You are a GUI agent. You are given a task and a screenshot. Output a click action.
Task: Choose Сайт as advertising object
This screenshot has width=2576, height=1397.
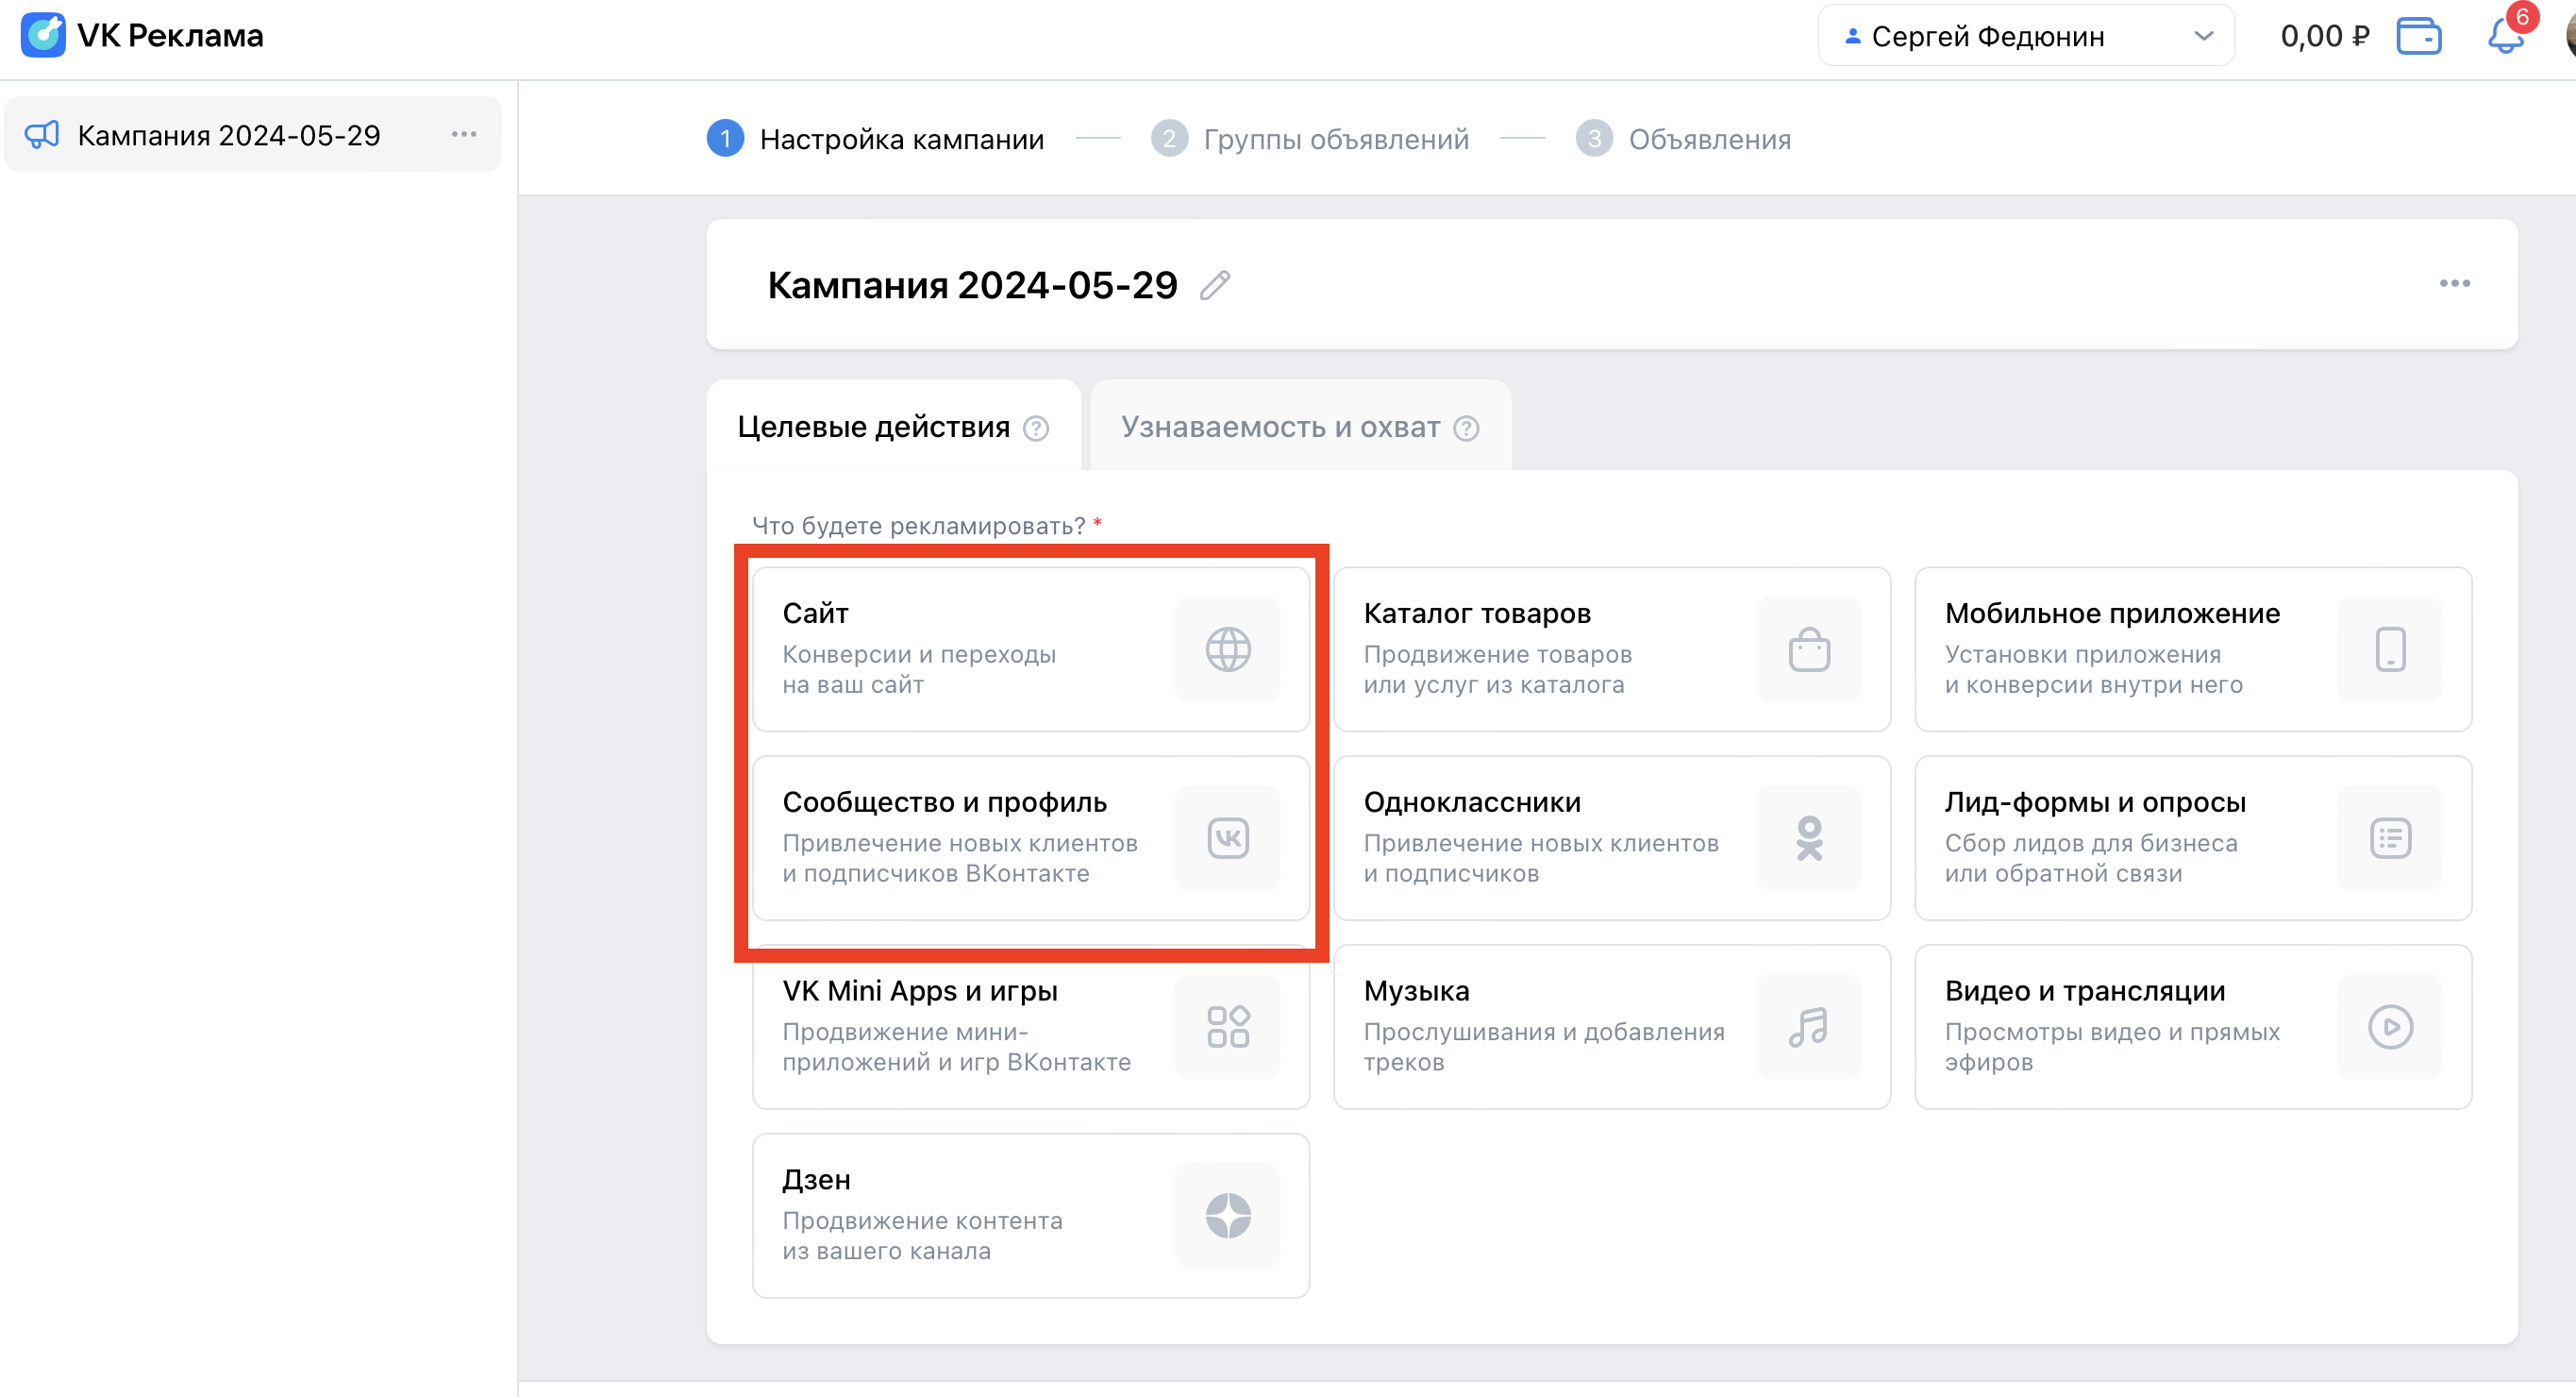click(x=1031, y=649)
